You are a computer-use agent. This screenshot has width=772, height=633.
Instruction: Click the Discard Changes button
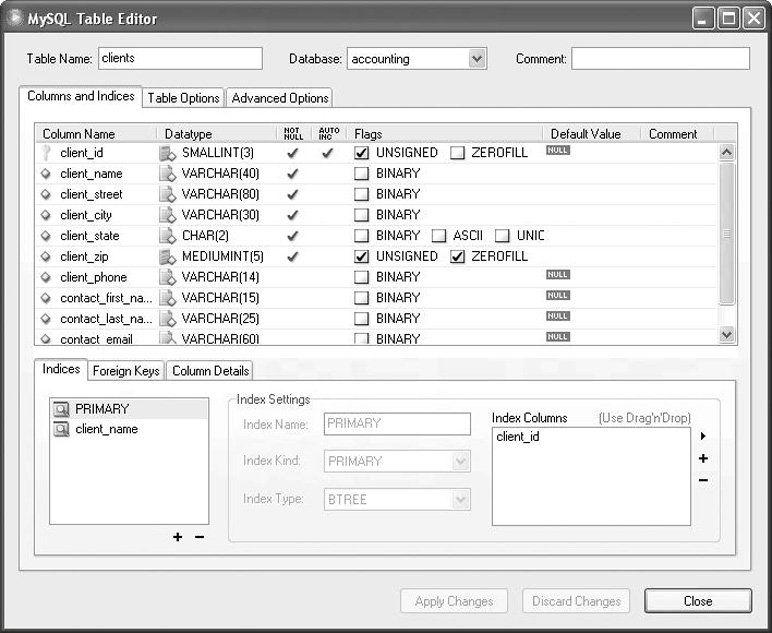[576, 601]
